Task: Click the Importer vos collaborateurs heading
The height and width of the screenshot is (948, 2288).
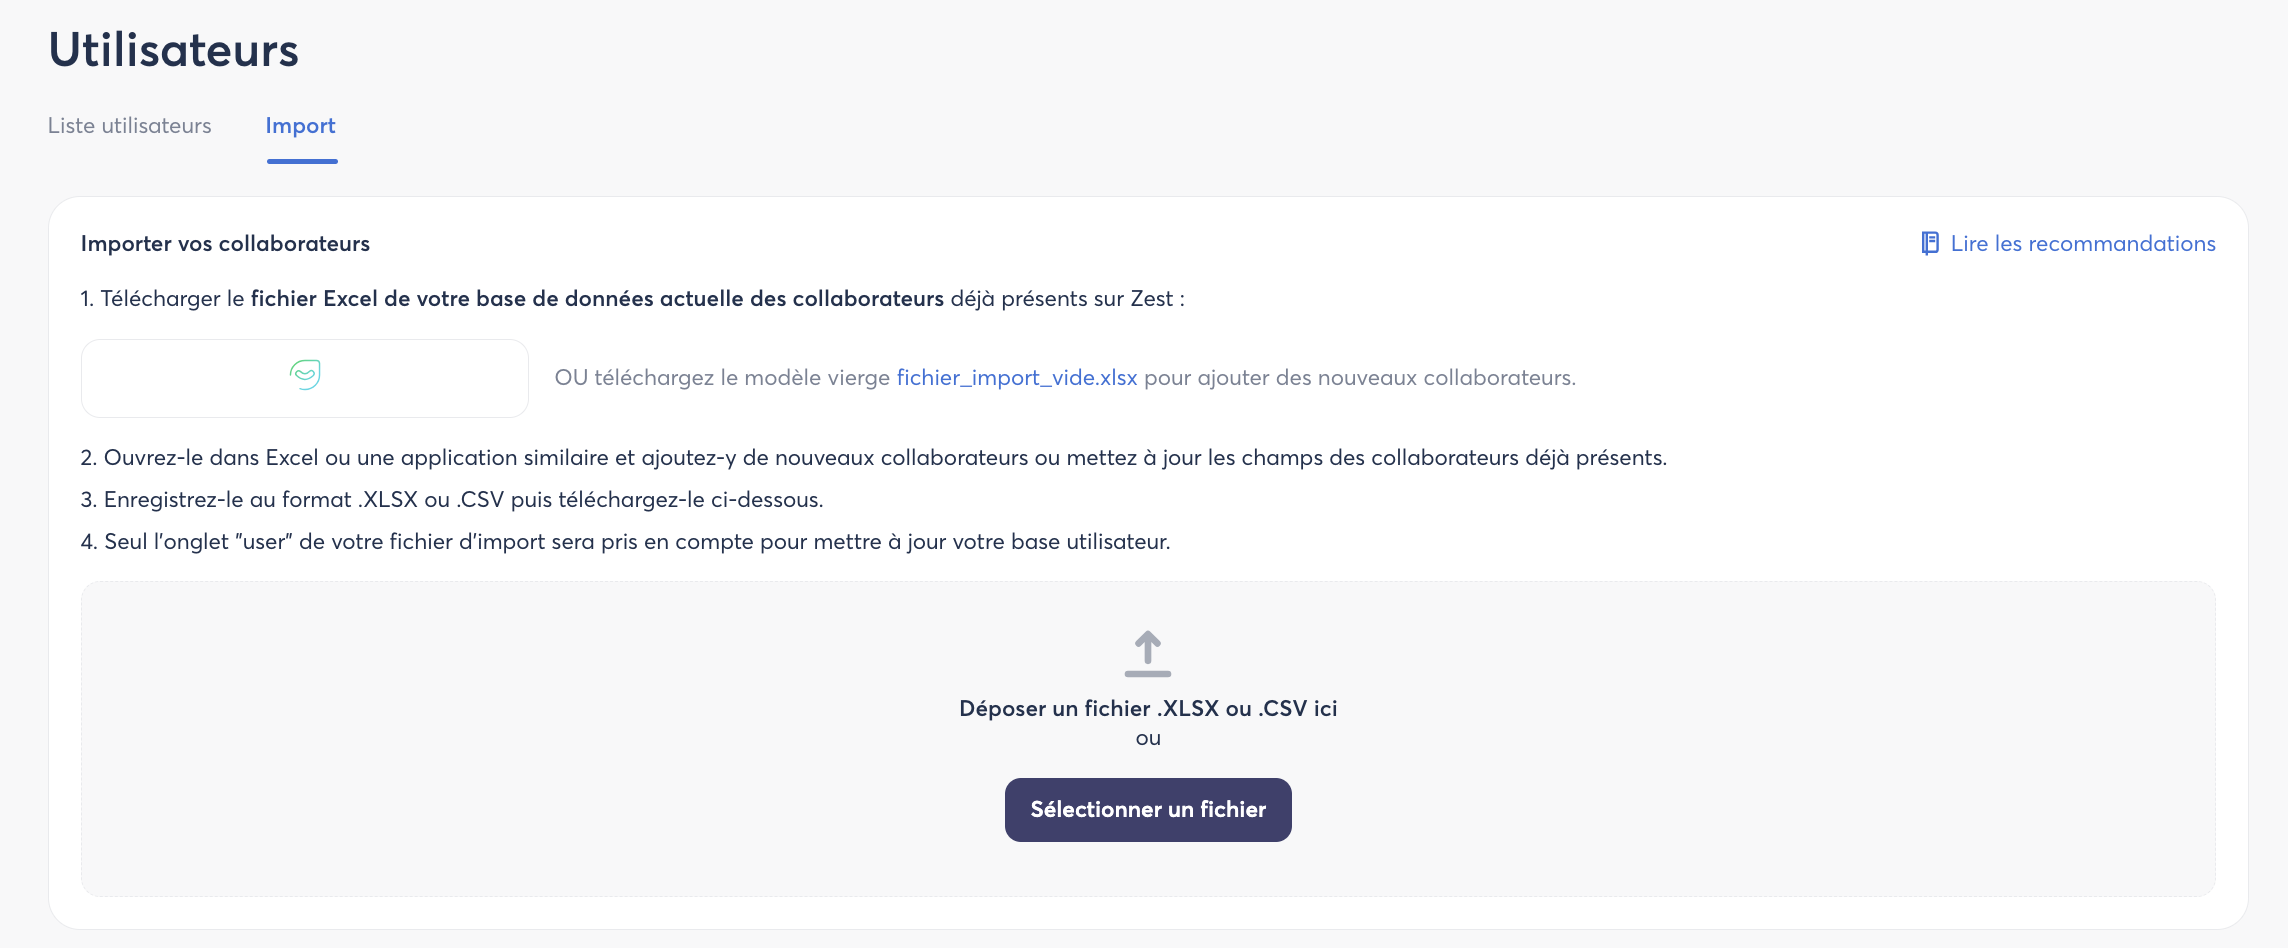Action: [225, 244]
